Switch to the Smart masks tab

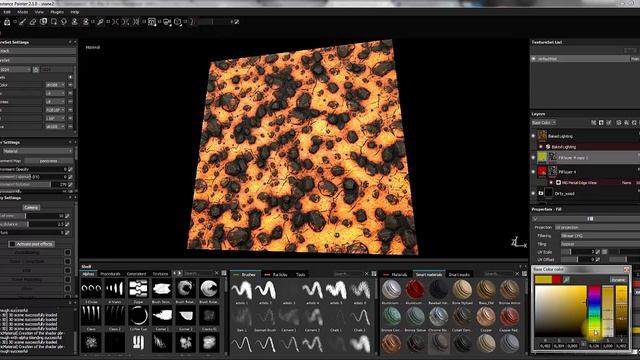pyautogui.click(x=459, y=275)
